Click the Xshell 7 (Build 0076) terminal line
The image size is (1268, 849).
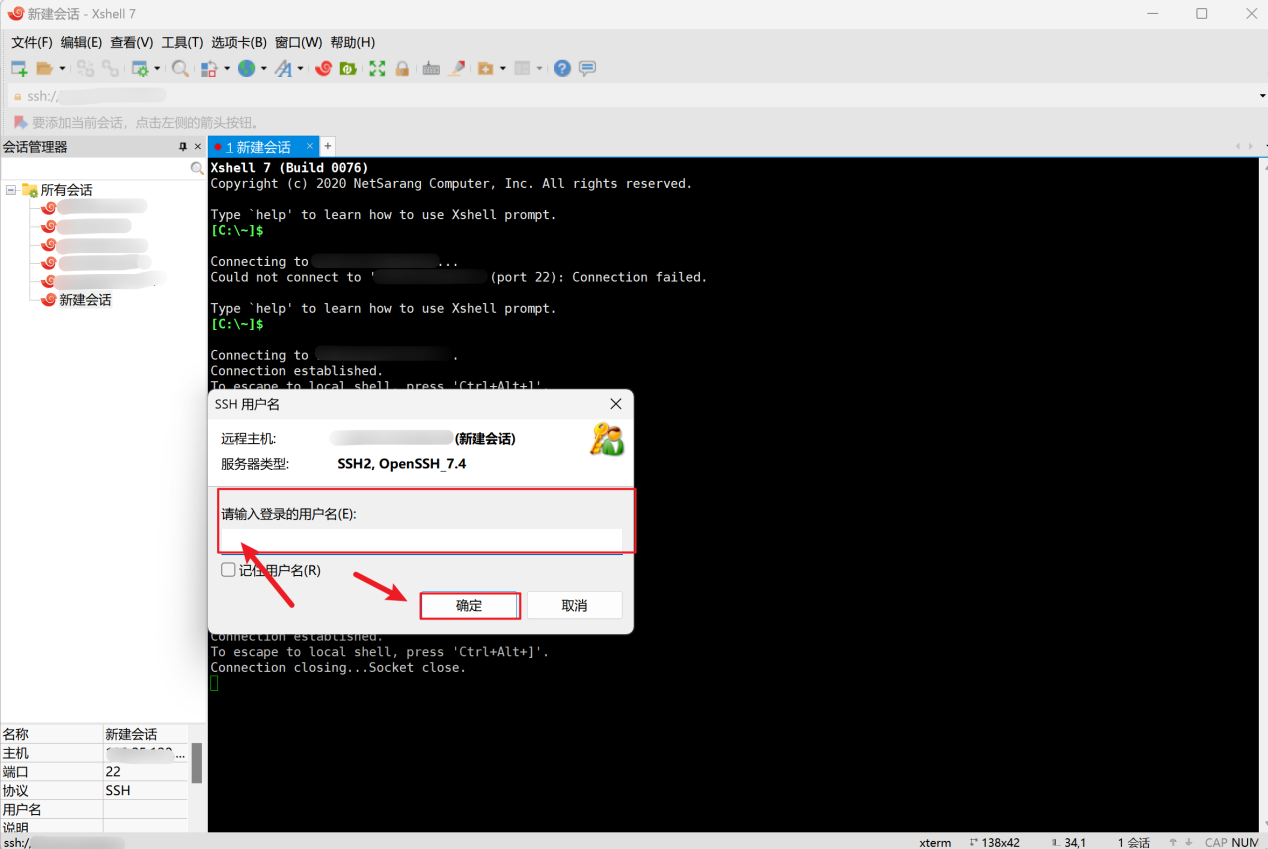(x=289, y=168)
